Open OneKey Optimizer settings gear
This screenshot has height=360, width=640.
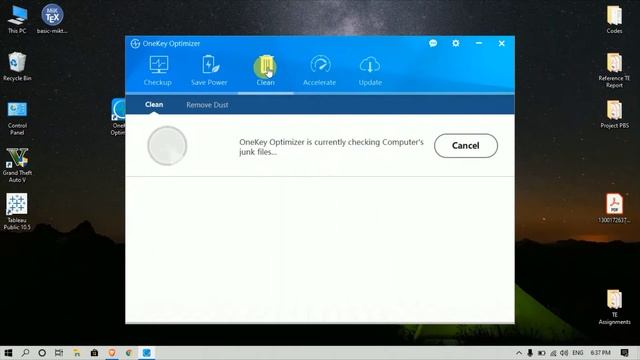coord(456,43)
